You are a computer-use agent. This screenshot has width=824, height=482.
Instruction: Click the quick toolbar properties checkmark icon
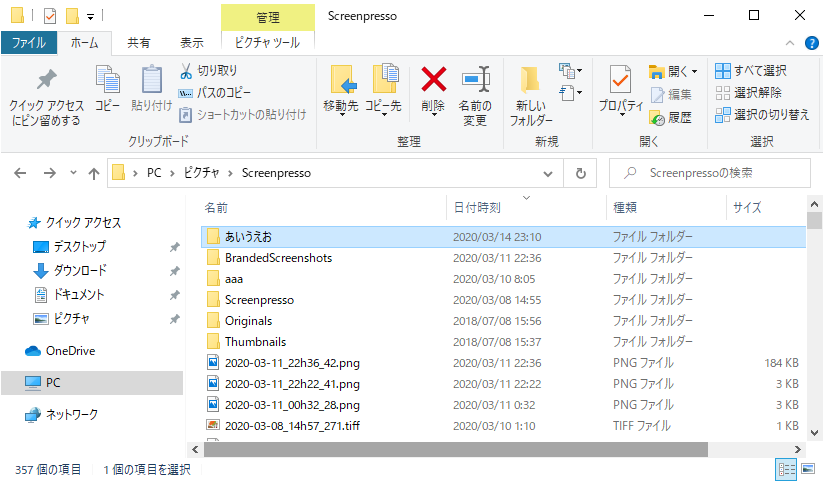(50, 16)
